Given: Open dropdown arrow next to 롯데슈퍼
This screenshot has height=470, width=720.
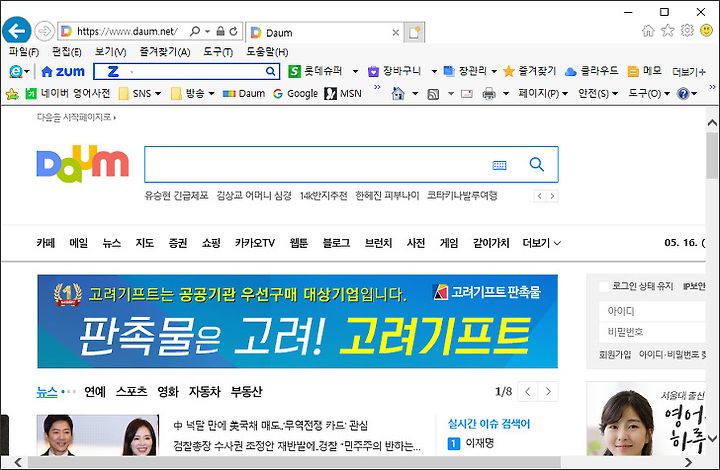Looking at the screenshot, I should tap(355, 71).
